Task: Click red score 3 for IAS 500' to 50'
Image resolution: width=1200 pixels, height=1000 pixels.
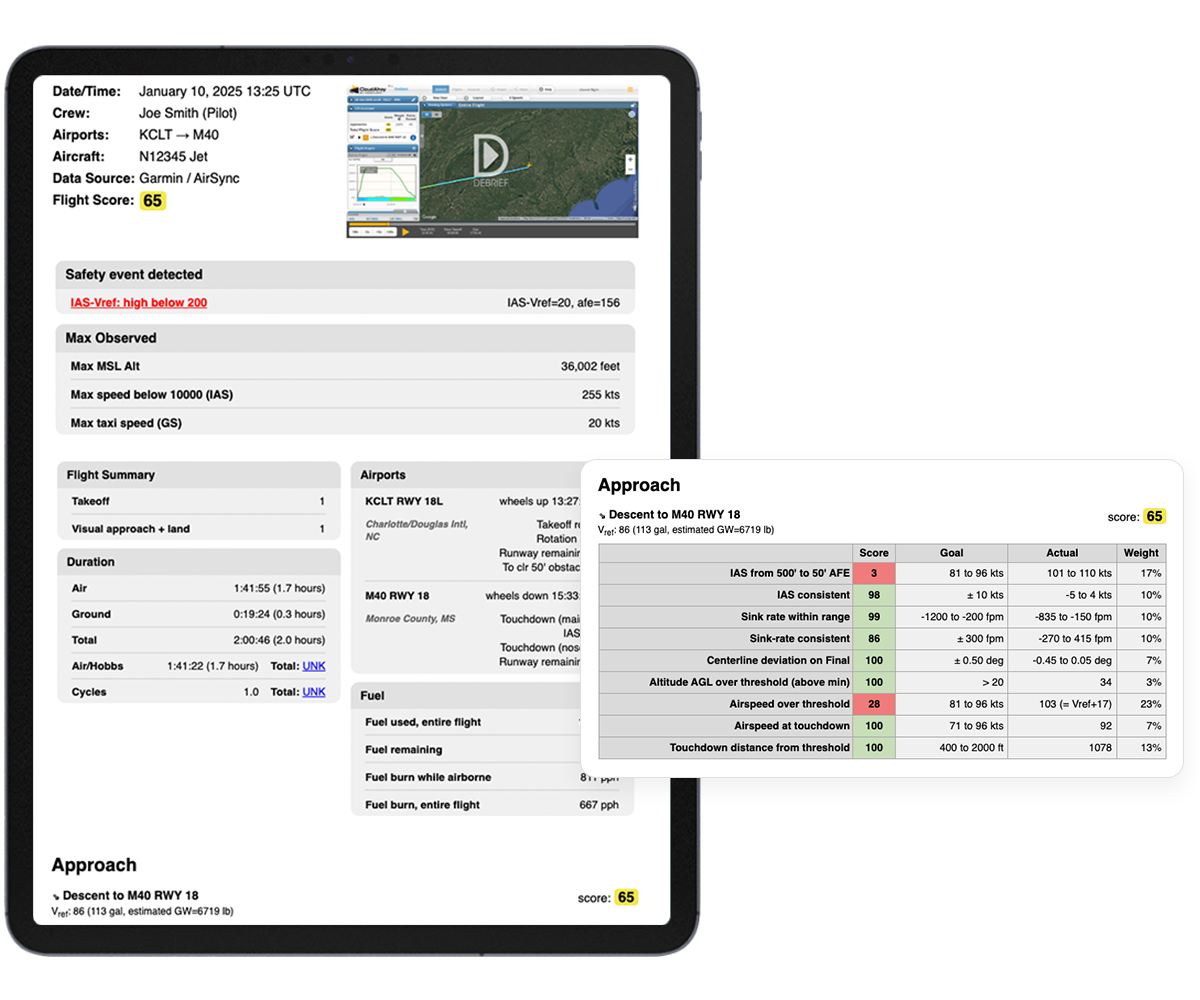Action: [x=873, y=573]
